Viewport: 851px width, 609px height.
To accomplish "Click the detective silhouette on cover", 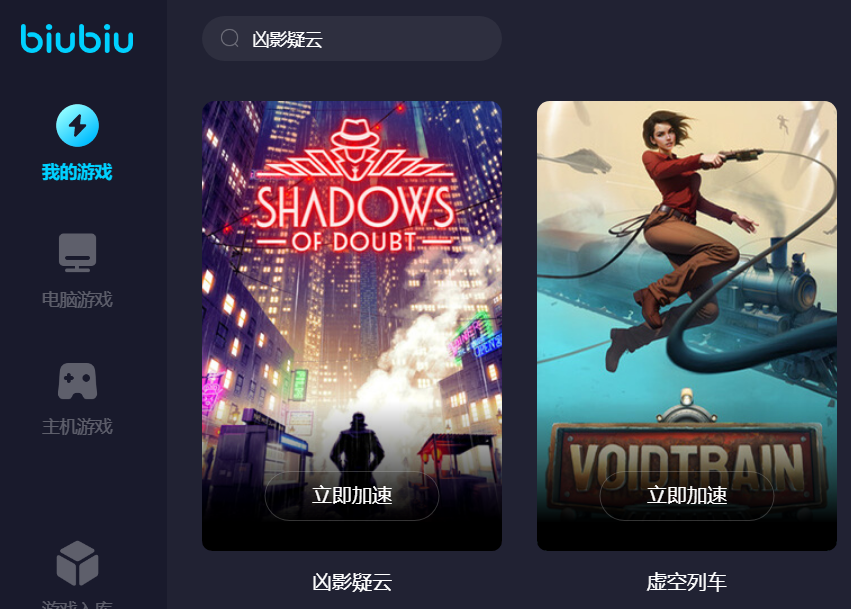I will pyautogui.click(x=357, y=445).
